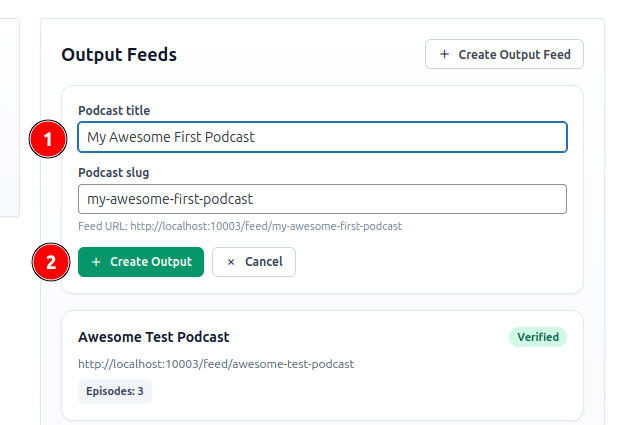Open the awesome-test-podcast feed URL
Viewport: 625px width, 425px height.
tap(215, 364)
